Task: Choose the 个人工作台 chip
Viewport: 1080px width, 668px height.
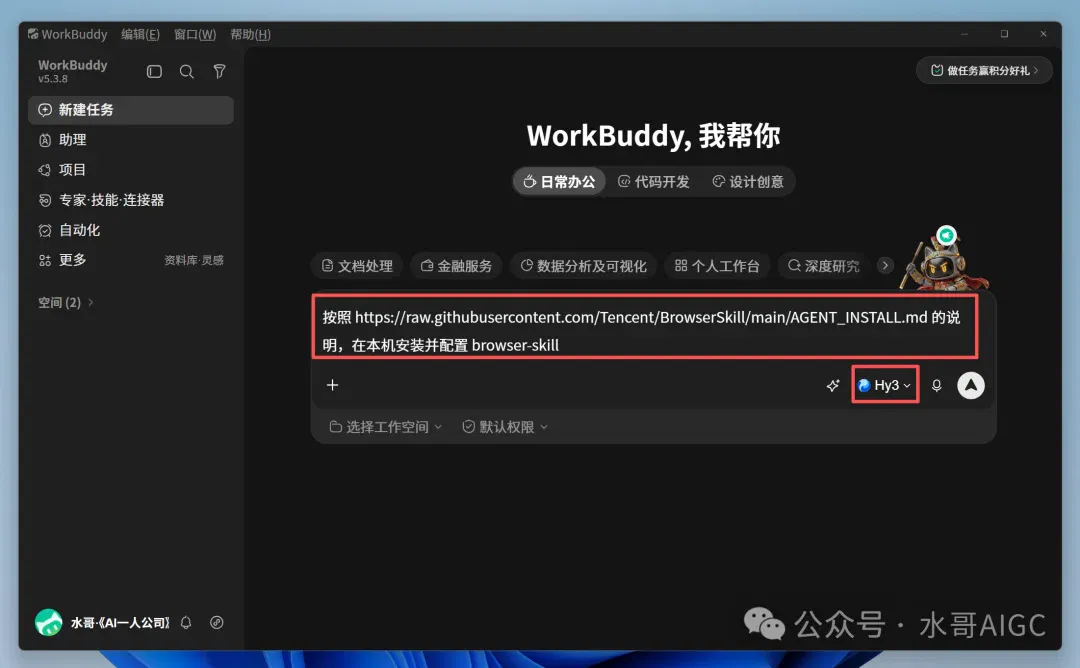Action: pyautogui.click(x=717, y=266)
